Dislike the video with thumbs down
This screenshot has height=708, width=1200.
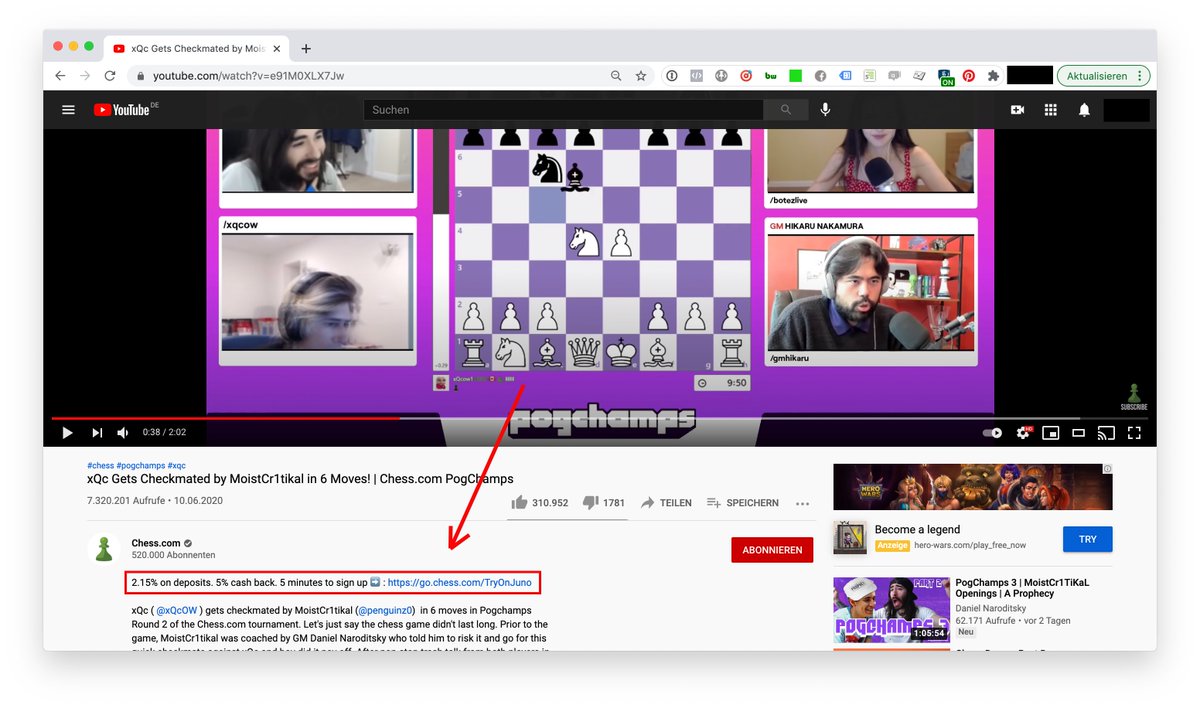[x=603, y=502]
